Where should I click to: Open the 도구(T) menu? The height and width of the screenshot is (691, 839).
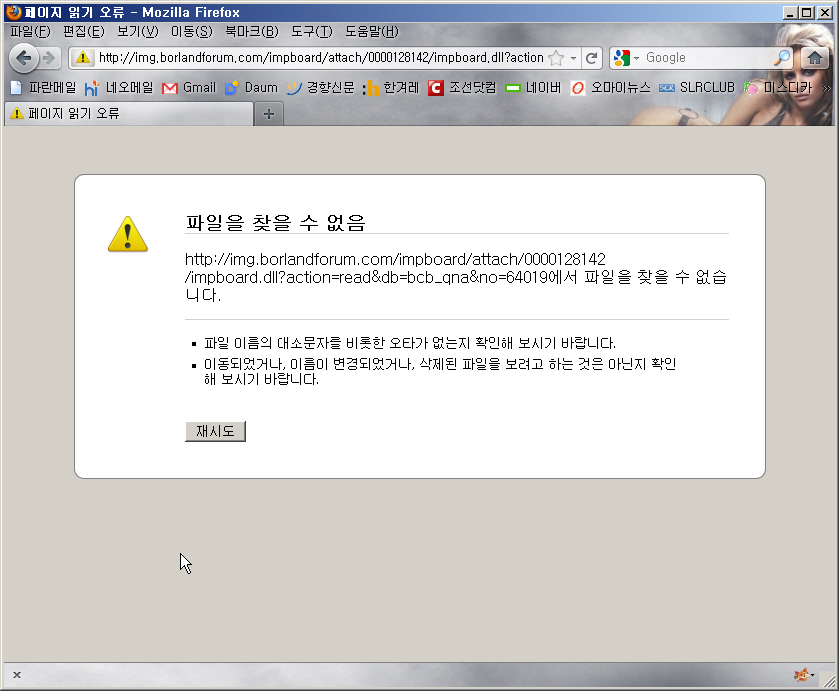pos(311,31)
